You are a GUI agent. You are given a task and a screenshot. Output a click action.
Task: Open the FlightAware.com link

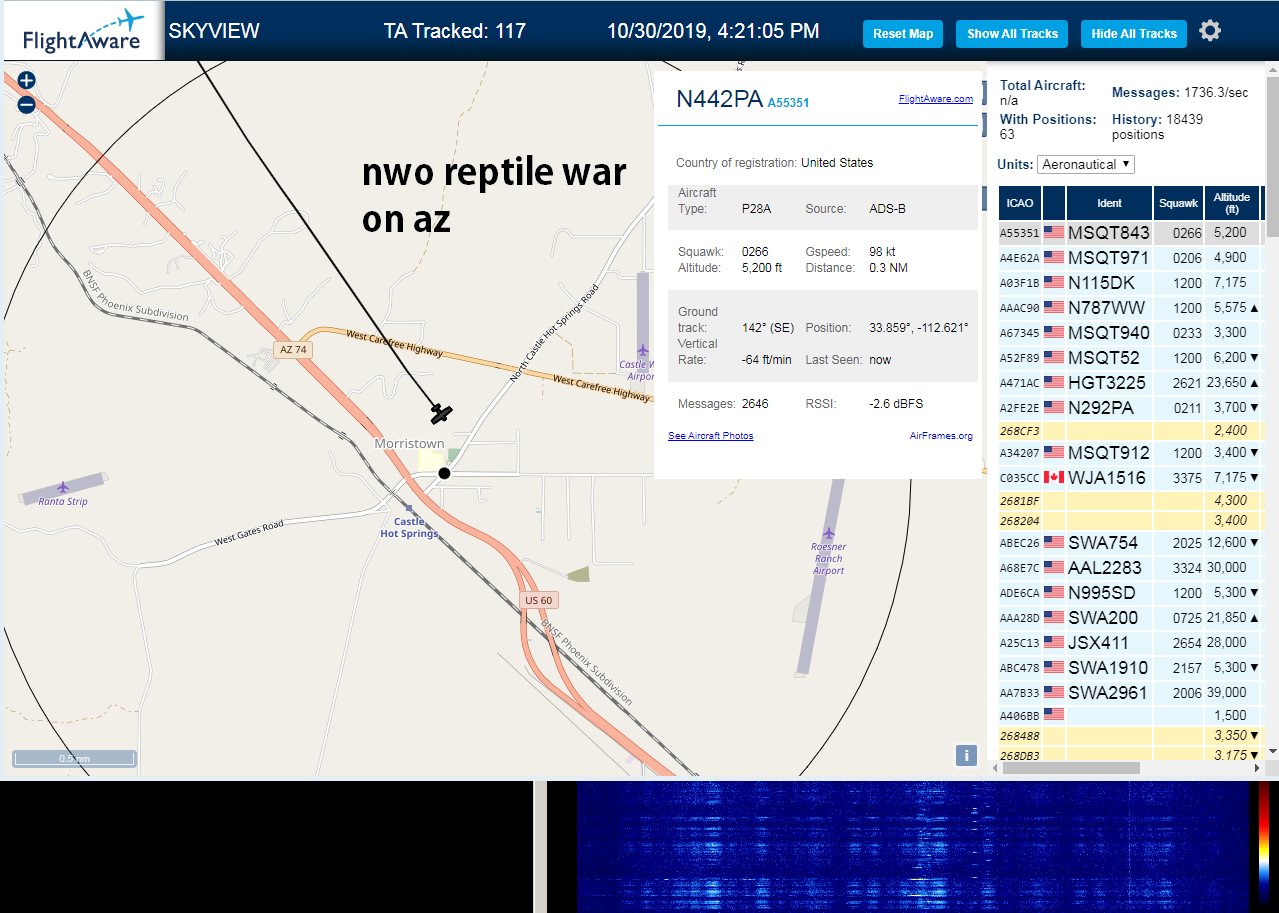(935, 99)
